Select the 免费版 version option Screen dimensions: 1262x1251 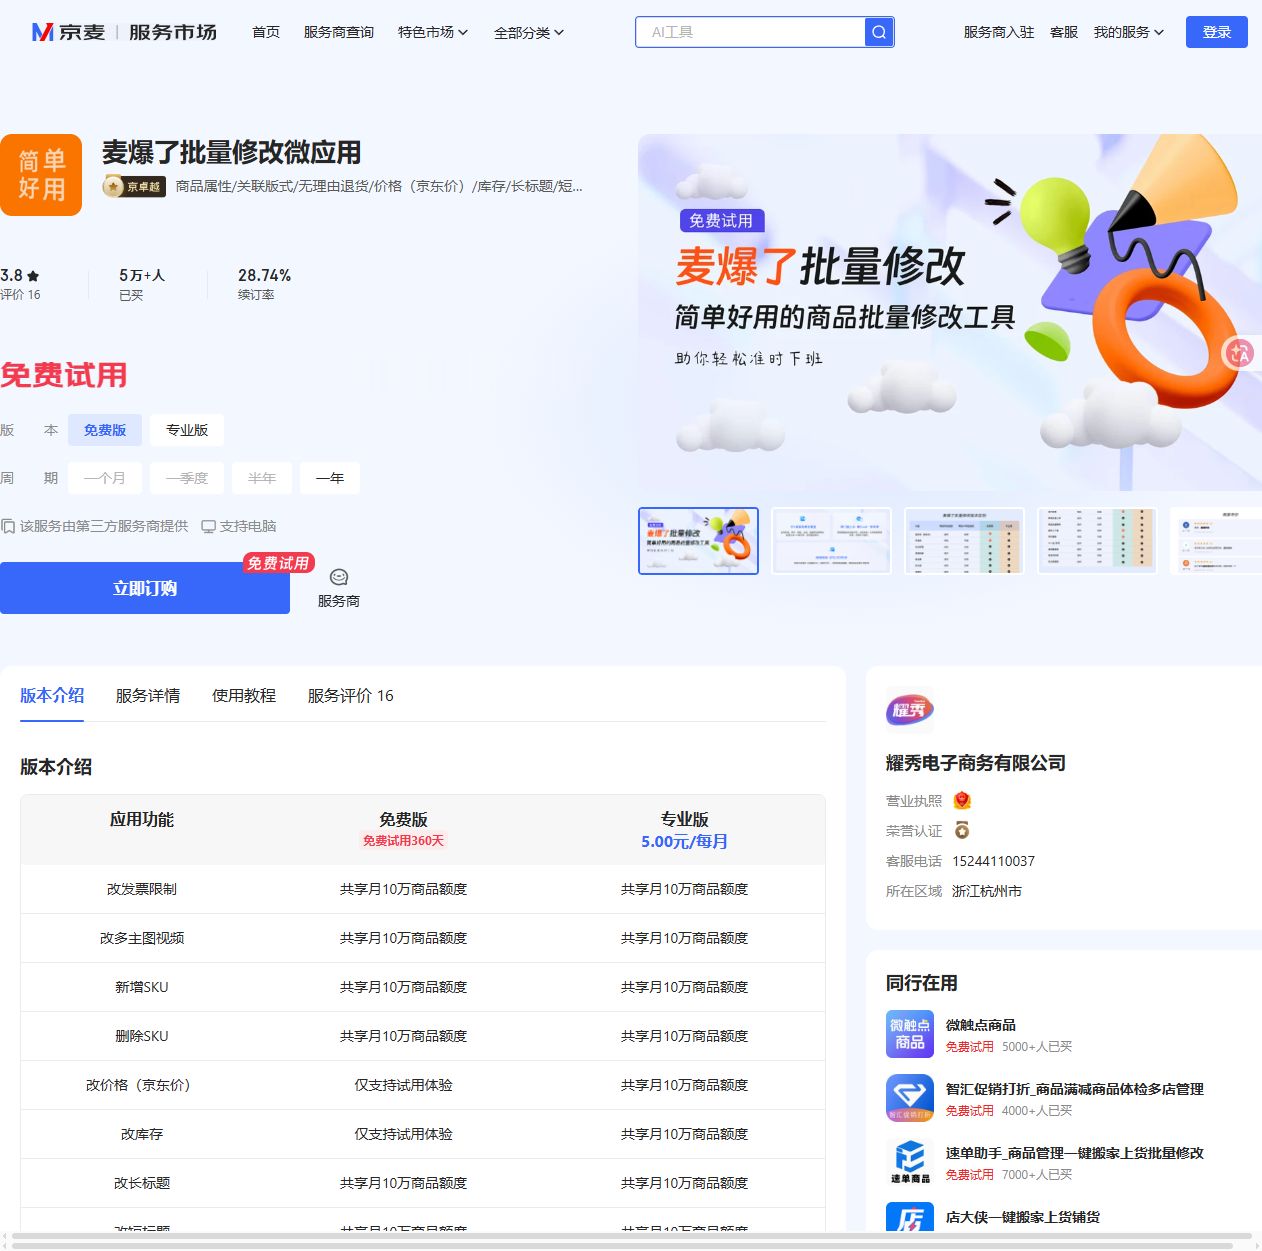click(x=105, y=430)
